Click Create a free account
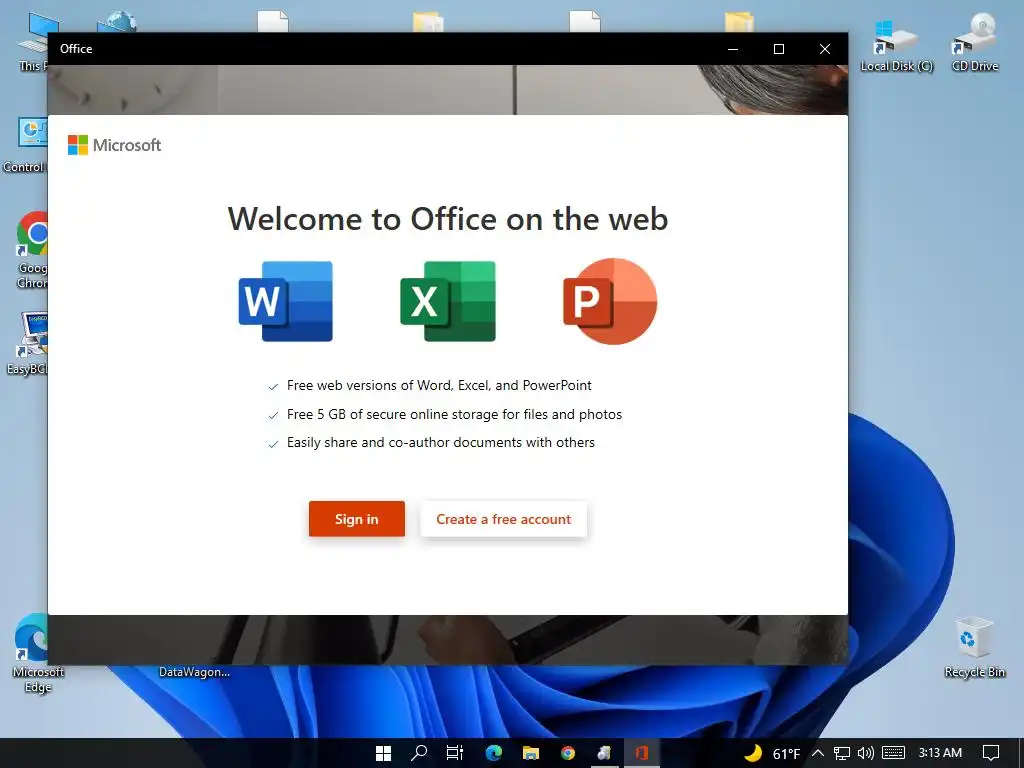1024x768 pixels. [x=504, y=519]
